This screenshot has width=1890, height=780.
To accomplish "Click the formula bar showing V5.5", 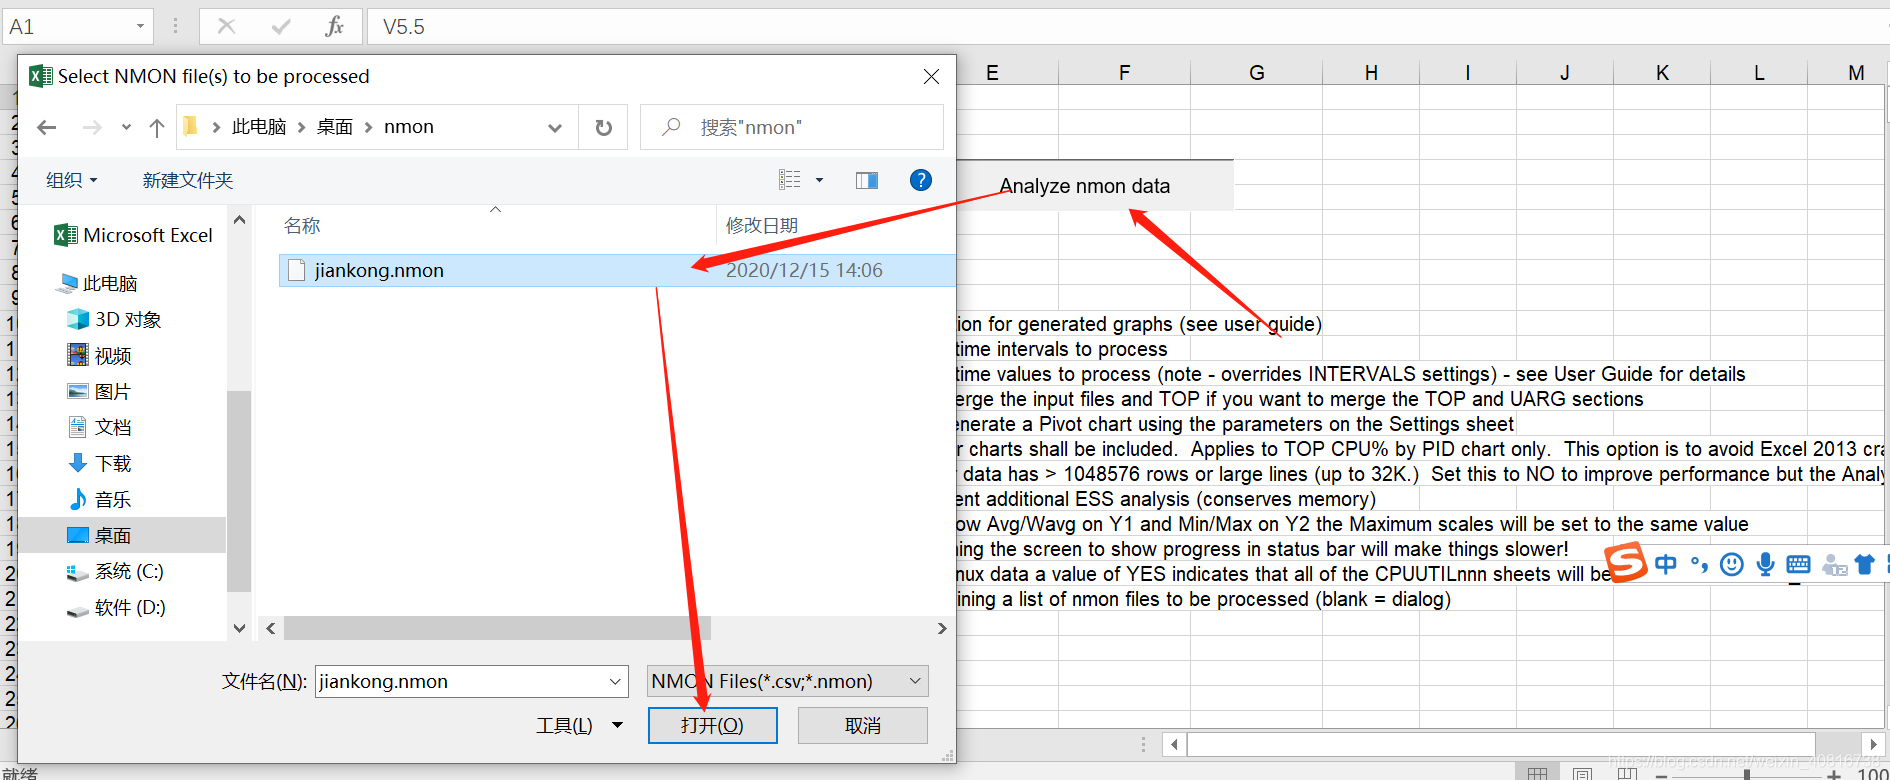I will coord(1128,26).
